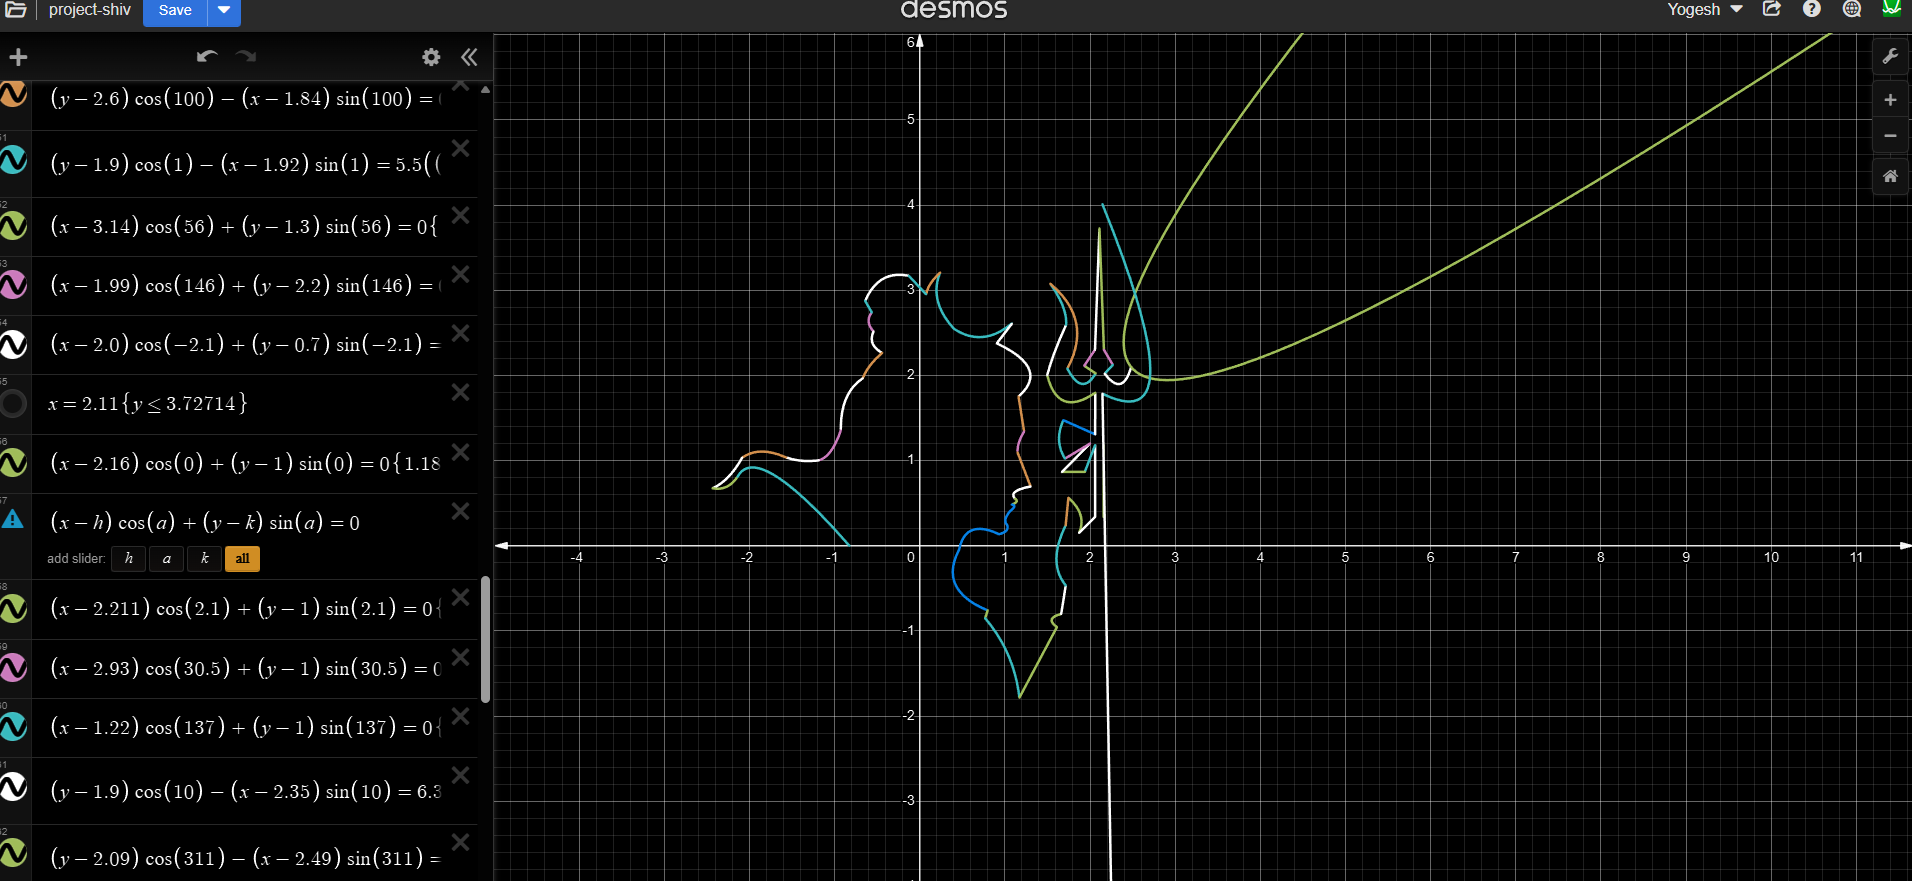Viewport: 1912px width, 881px height.
Task: Toggle visibility of (x − 2.93)cos(30.5) expression
Action: coord(14,667)
